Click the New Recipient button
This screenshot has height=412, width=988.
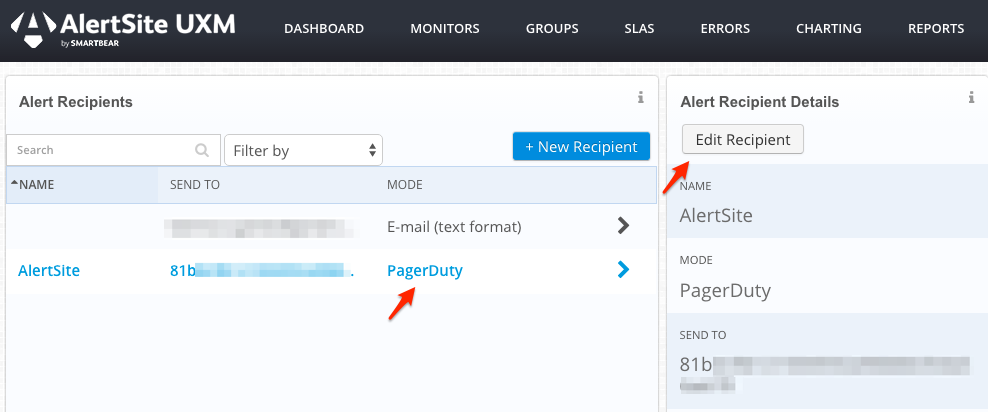pyautogui.click(x=581, y=146)
